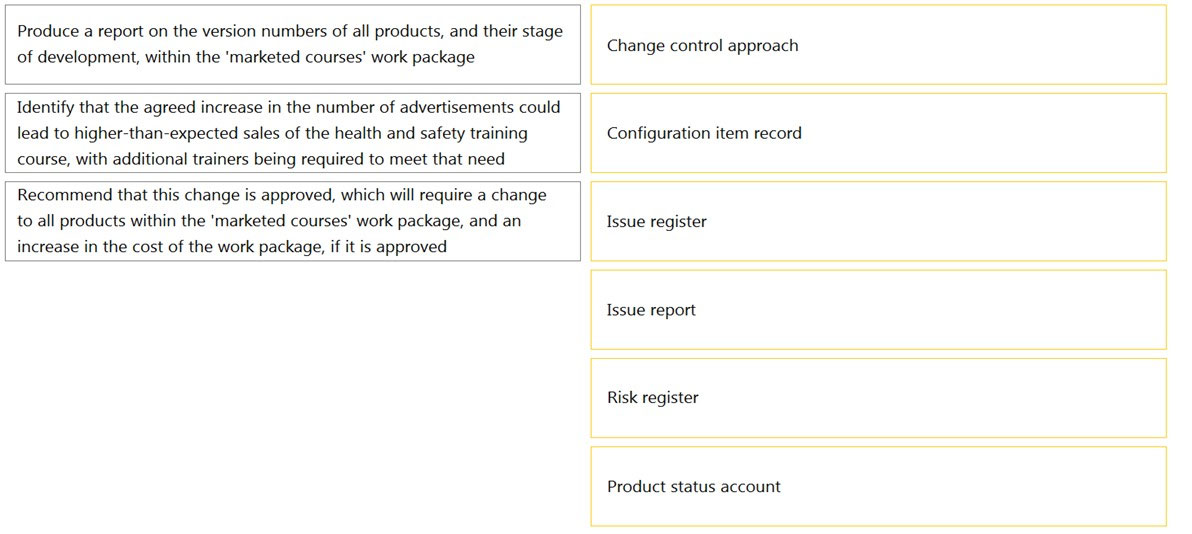Click the 'Risk register' label text
Image resolution: width=1192 pixels, height=534 pixels.
pos(652,398)
